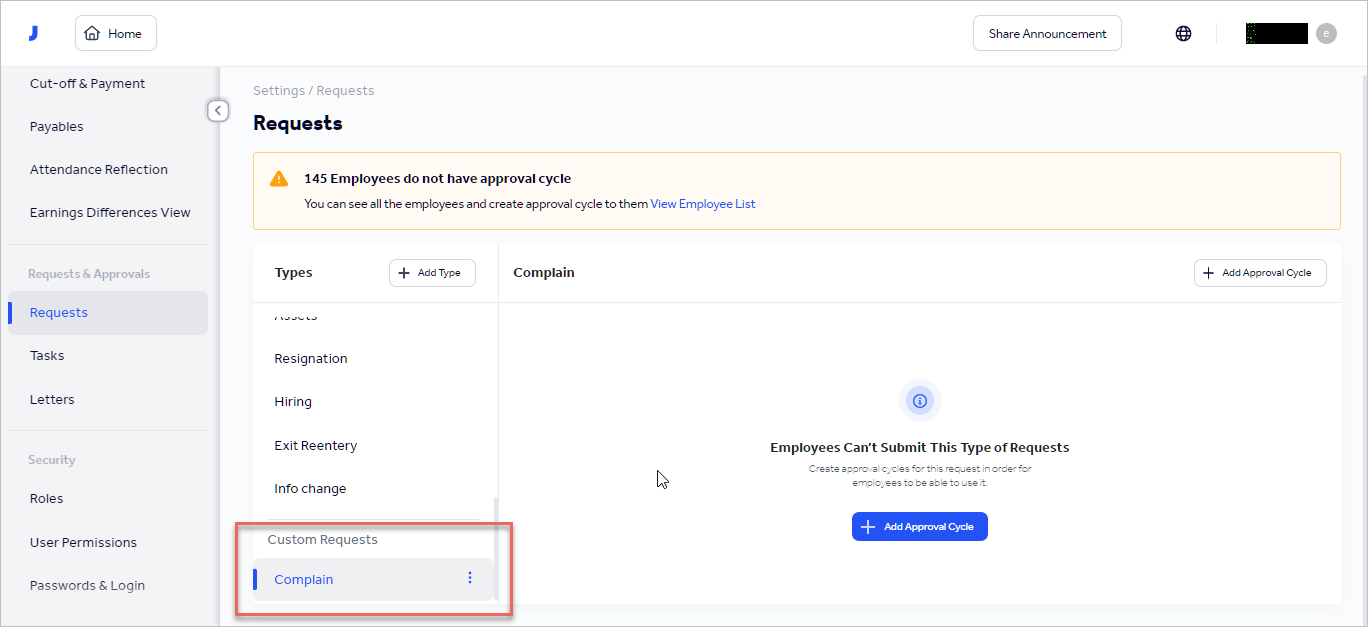Click the warning triangle icon in alert banner
1368x627 pixels.
(279, 178)
